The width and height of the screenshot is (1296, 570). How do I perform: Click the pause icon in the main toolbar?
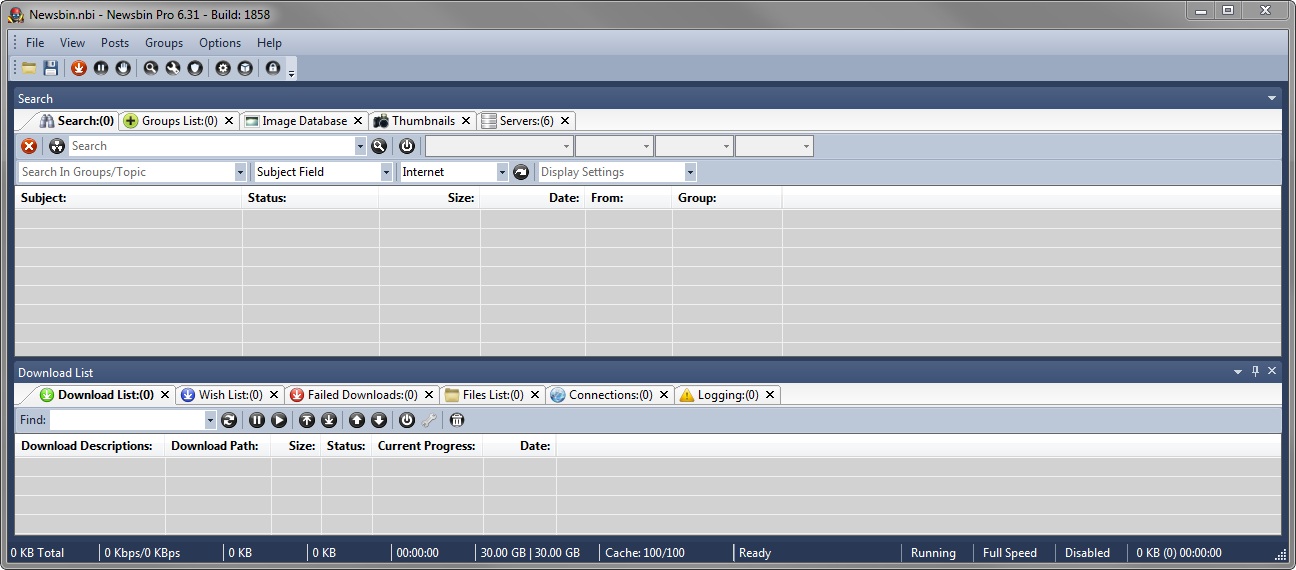pyautogui.click(x=101, y=68)
